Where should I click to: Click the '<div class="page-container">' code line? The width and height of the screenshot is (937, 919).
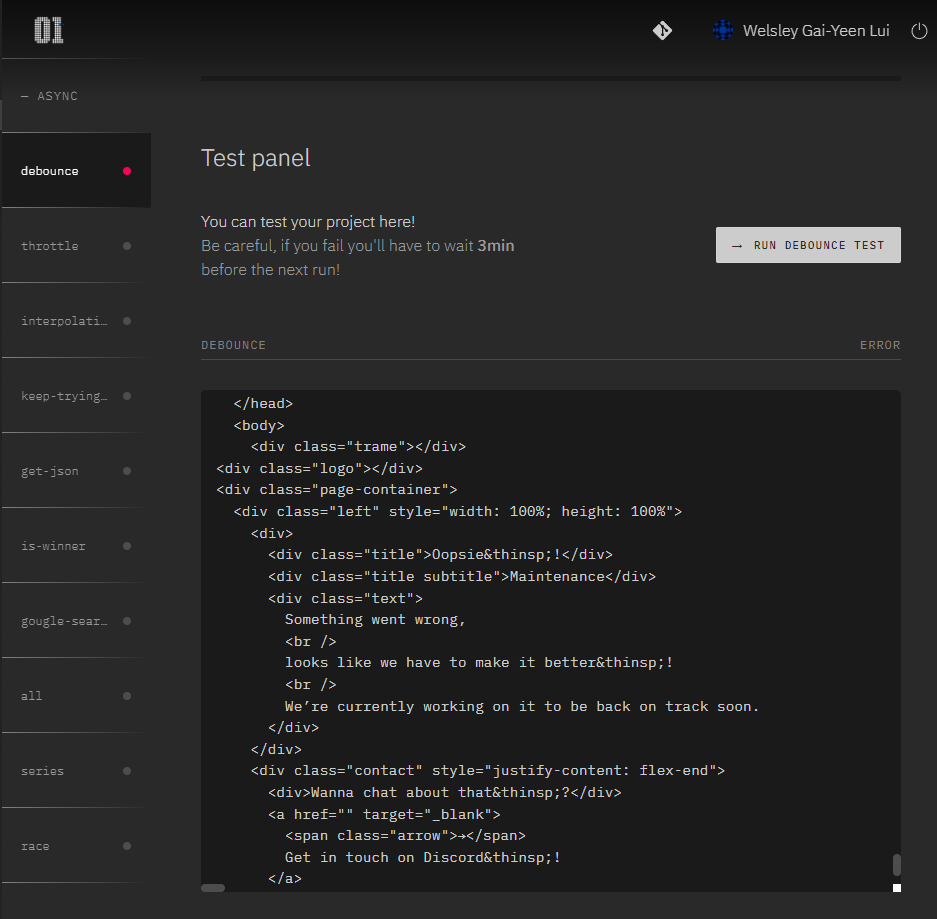336,490
